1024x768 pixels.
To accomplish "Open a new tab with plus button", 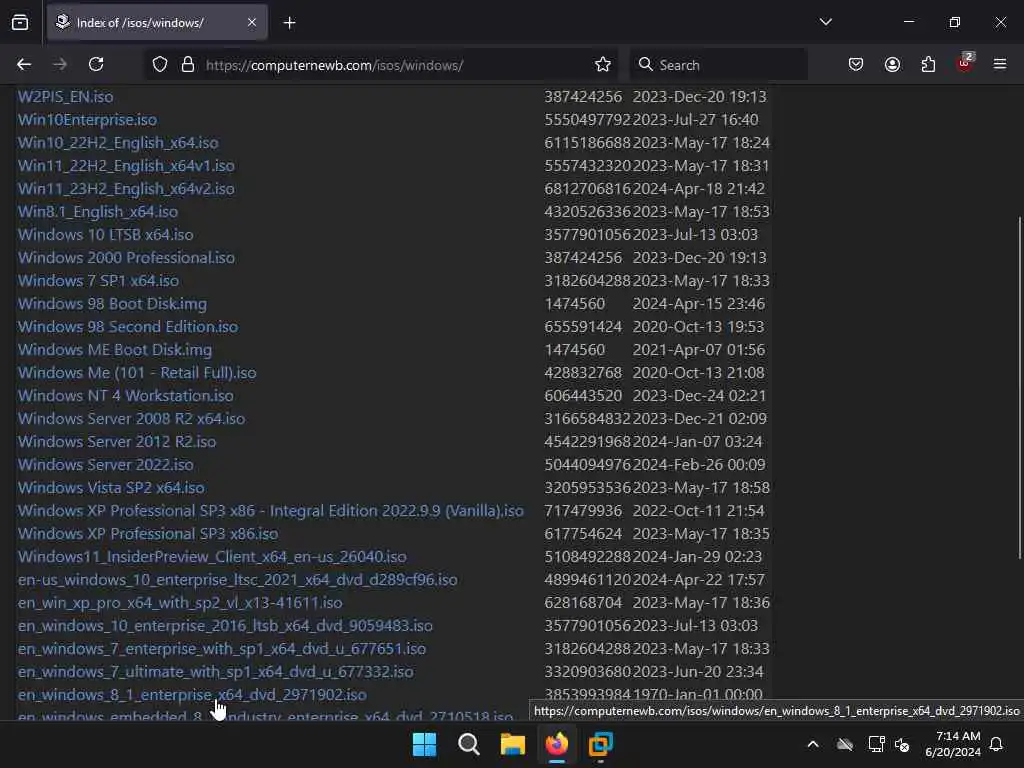I will 289,23.
